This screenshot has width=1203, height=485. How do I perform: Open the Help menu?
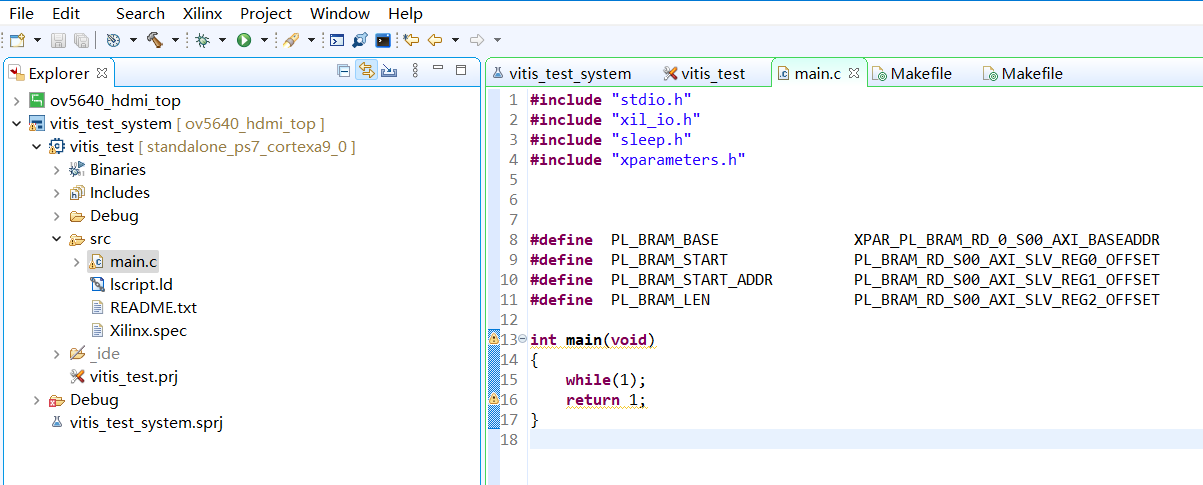click(x=405, y=13)
